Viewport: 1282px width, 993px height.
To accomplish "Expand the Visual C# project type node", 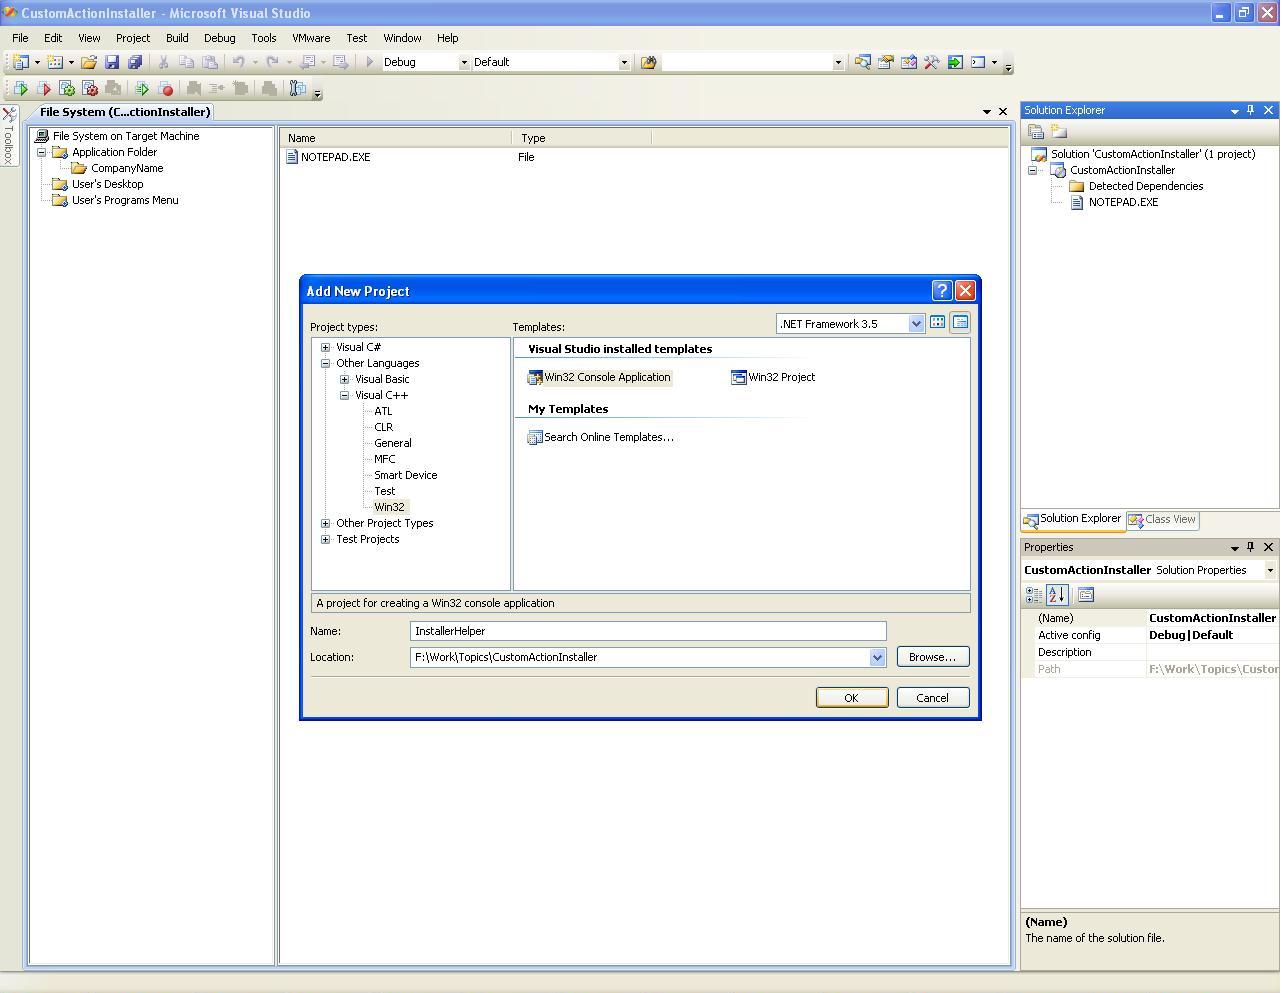I will 325,347.
